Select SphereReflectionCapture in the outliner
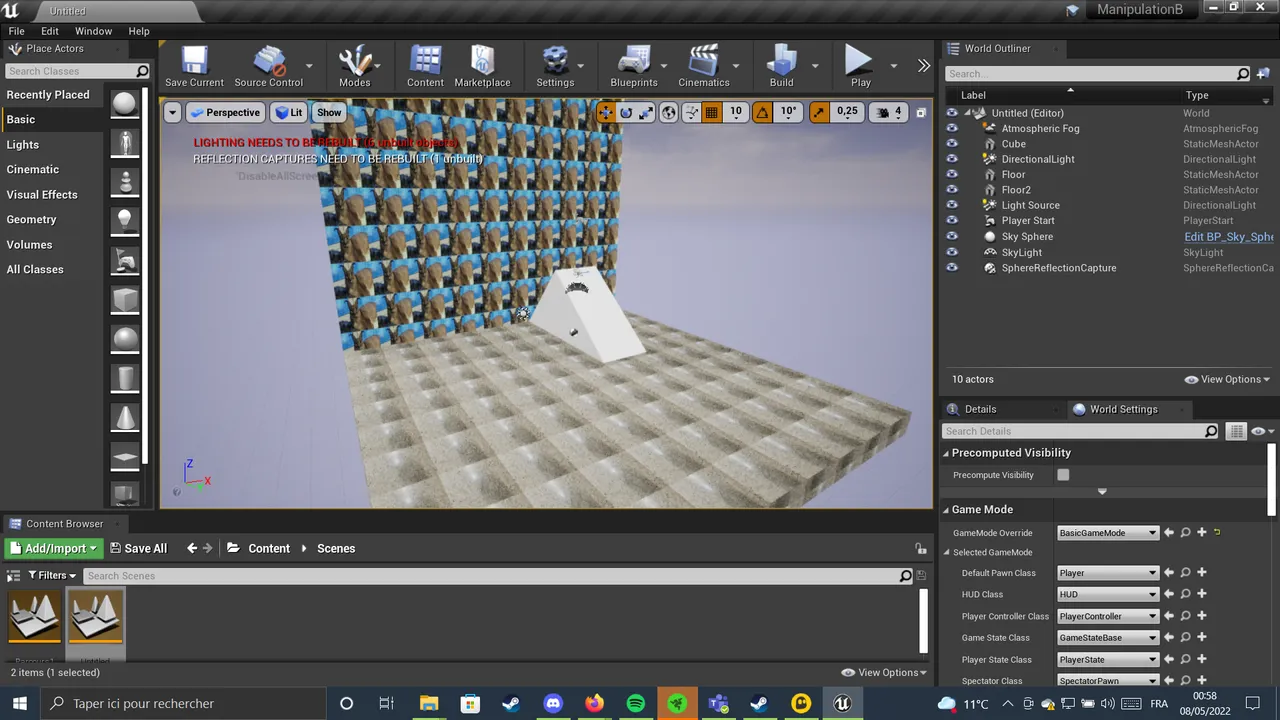Image resolution: width=1280 pixels, height=720 pixels. tap(1059, 268)
